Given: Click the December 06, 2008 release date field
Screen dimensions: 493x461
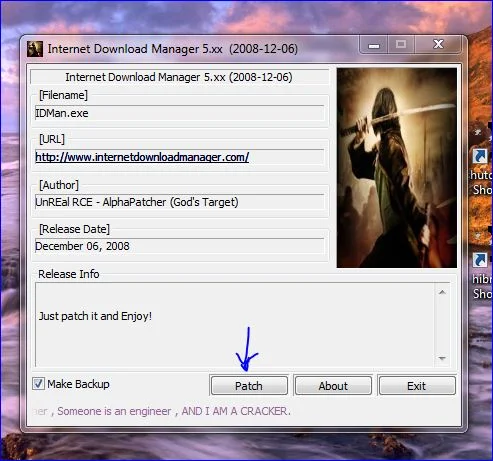Looking at the screenshot, I should (180, 246).
